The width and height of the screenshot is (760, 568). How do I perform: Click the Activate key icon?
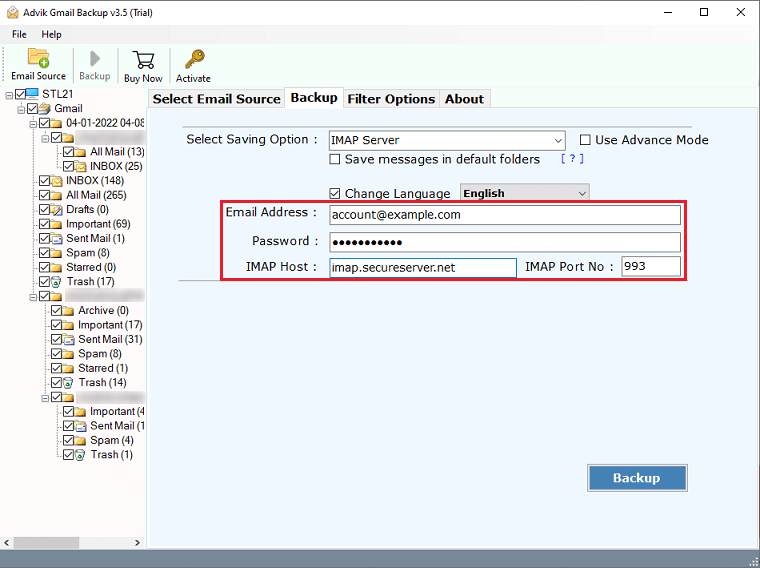tap(194, 60)
